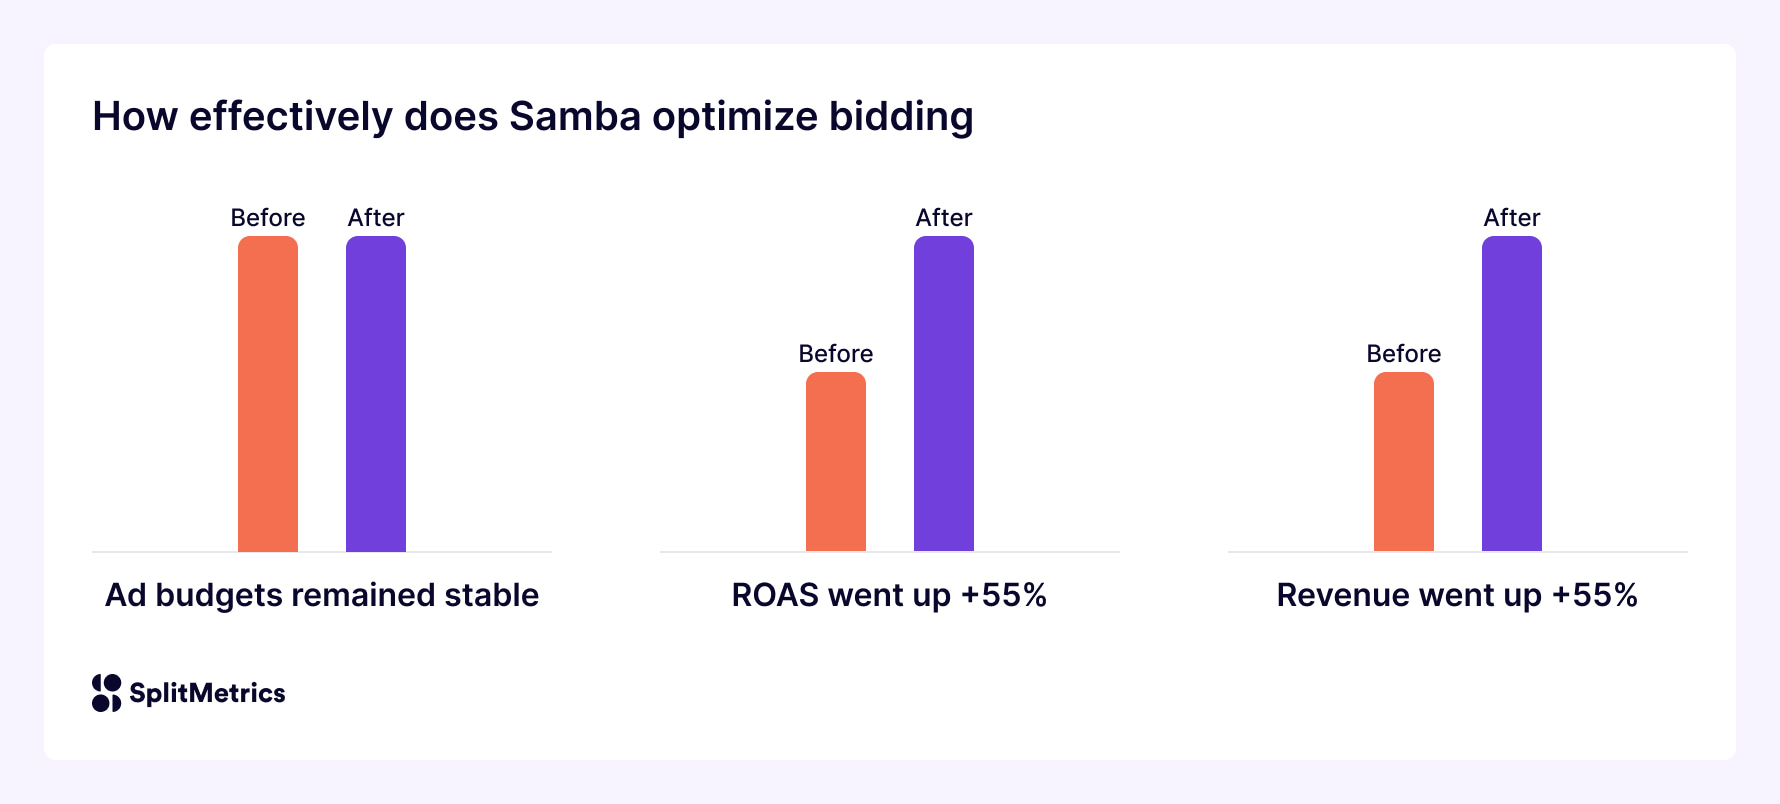Select the purple After bar in ROAS chart

(944, 394)
